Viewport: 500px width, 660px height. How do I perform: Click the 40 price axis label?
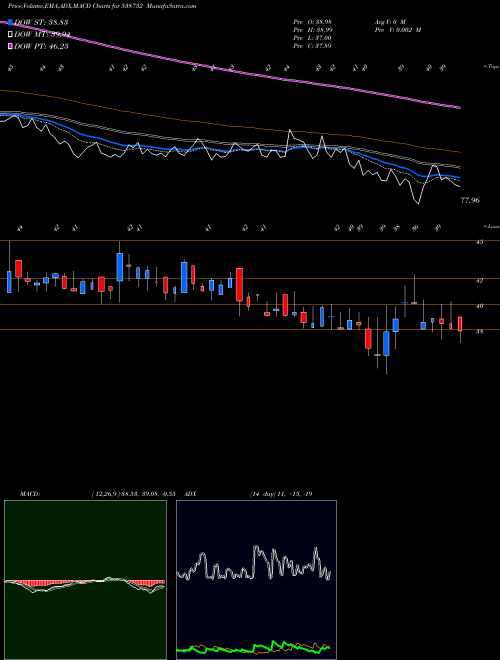click(479, 306)
